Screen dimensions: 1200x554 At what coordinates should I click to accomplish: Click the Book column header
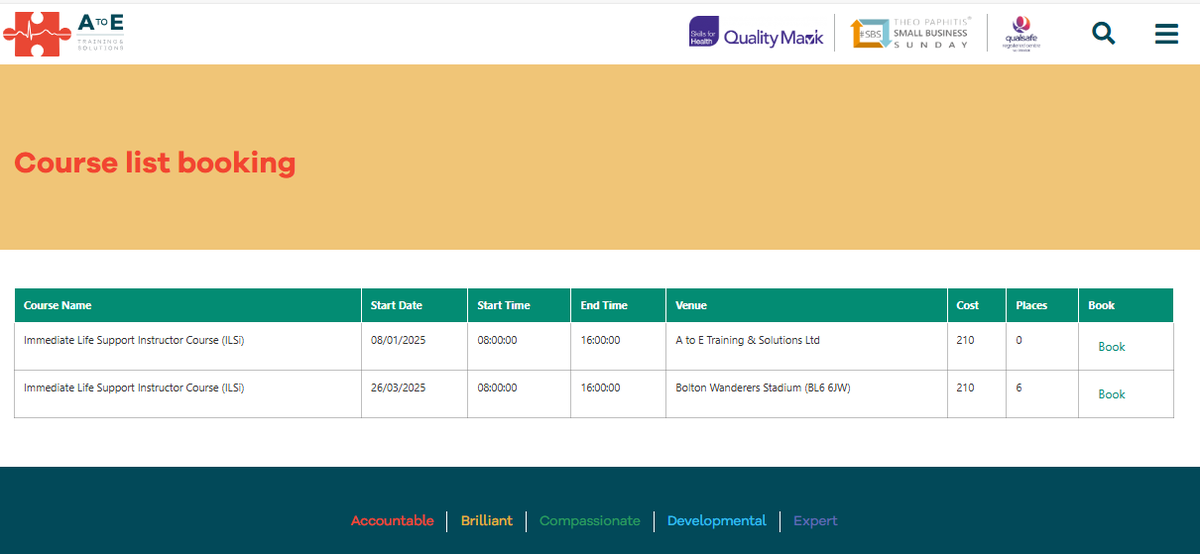1125,305
